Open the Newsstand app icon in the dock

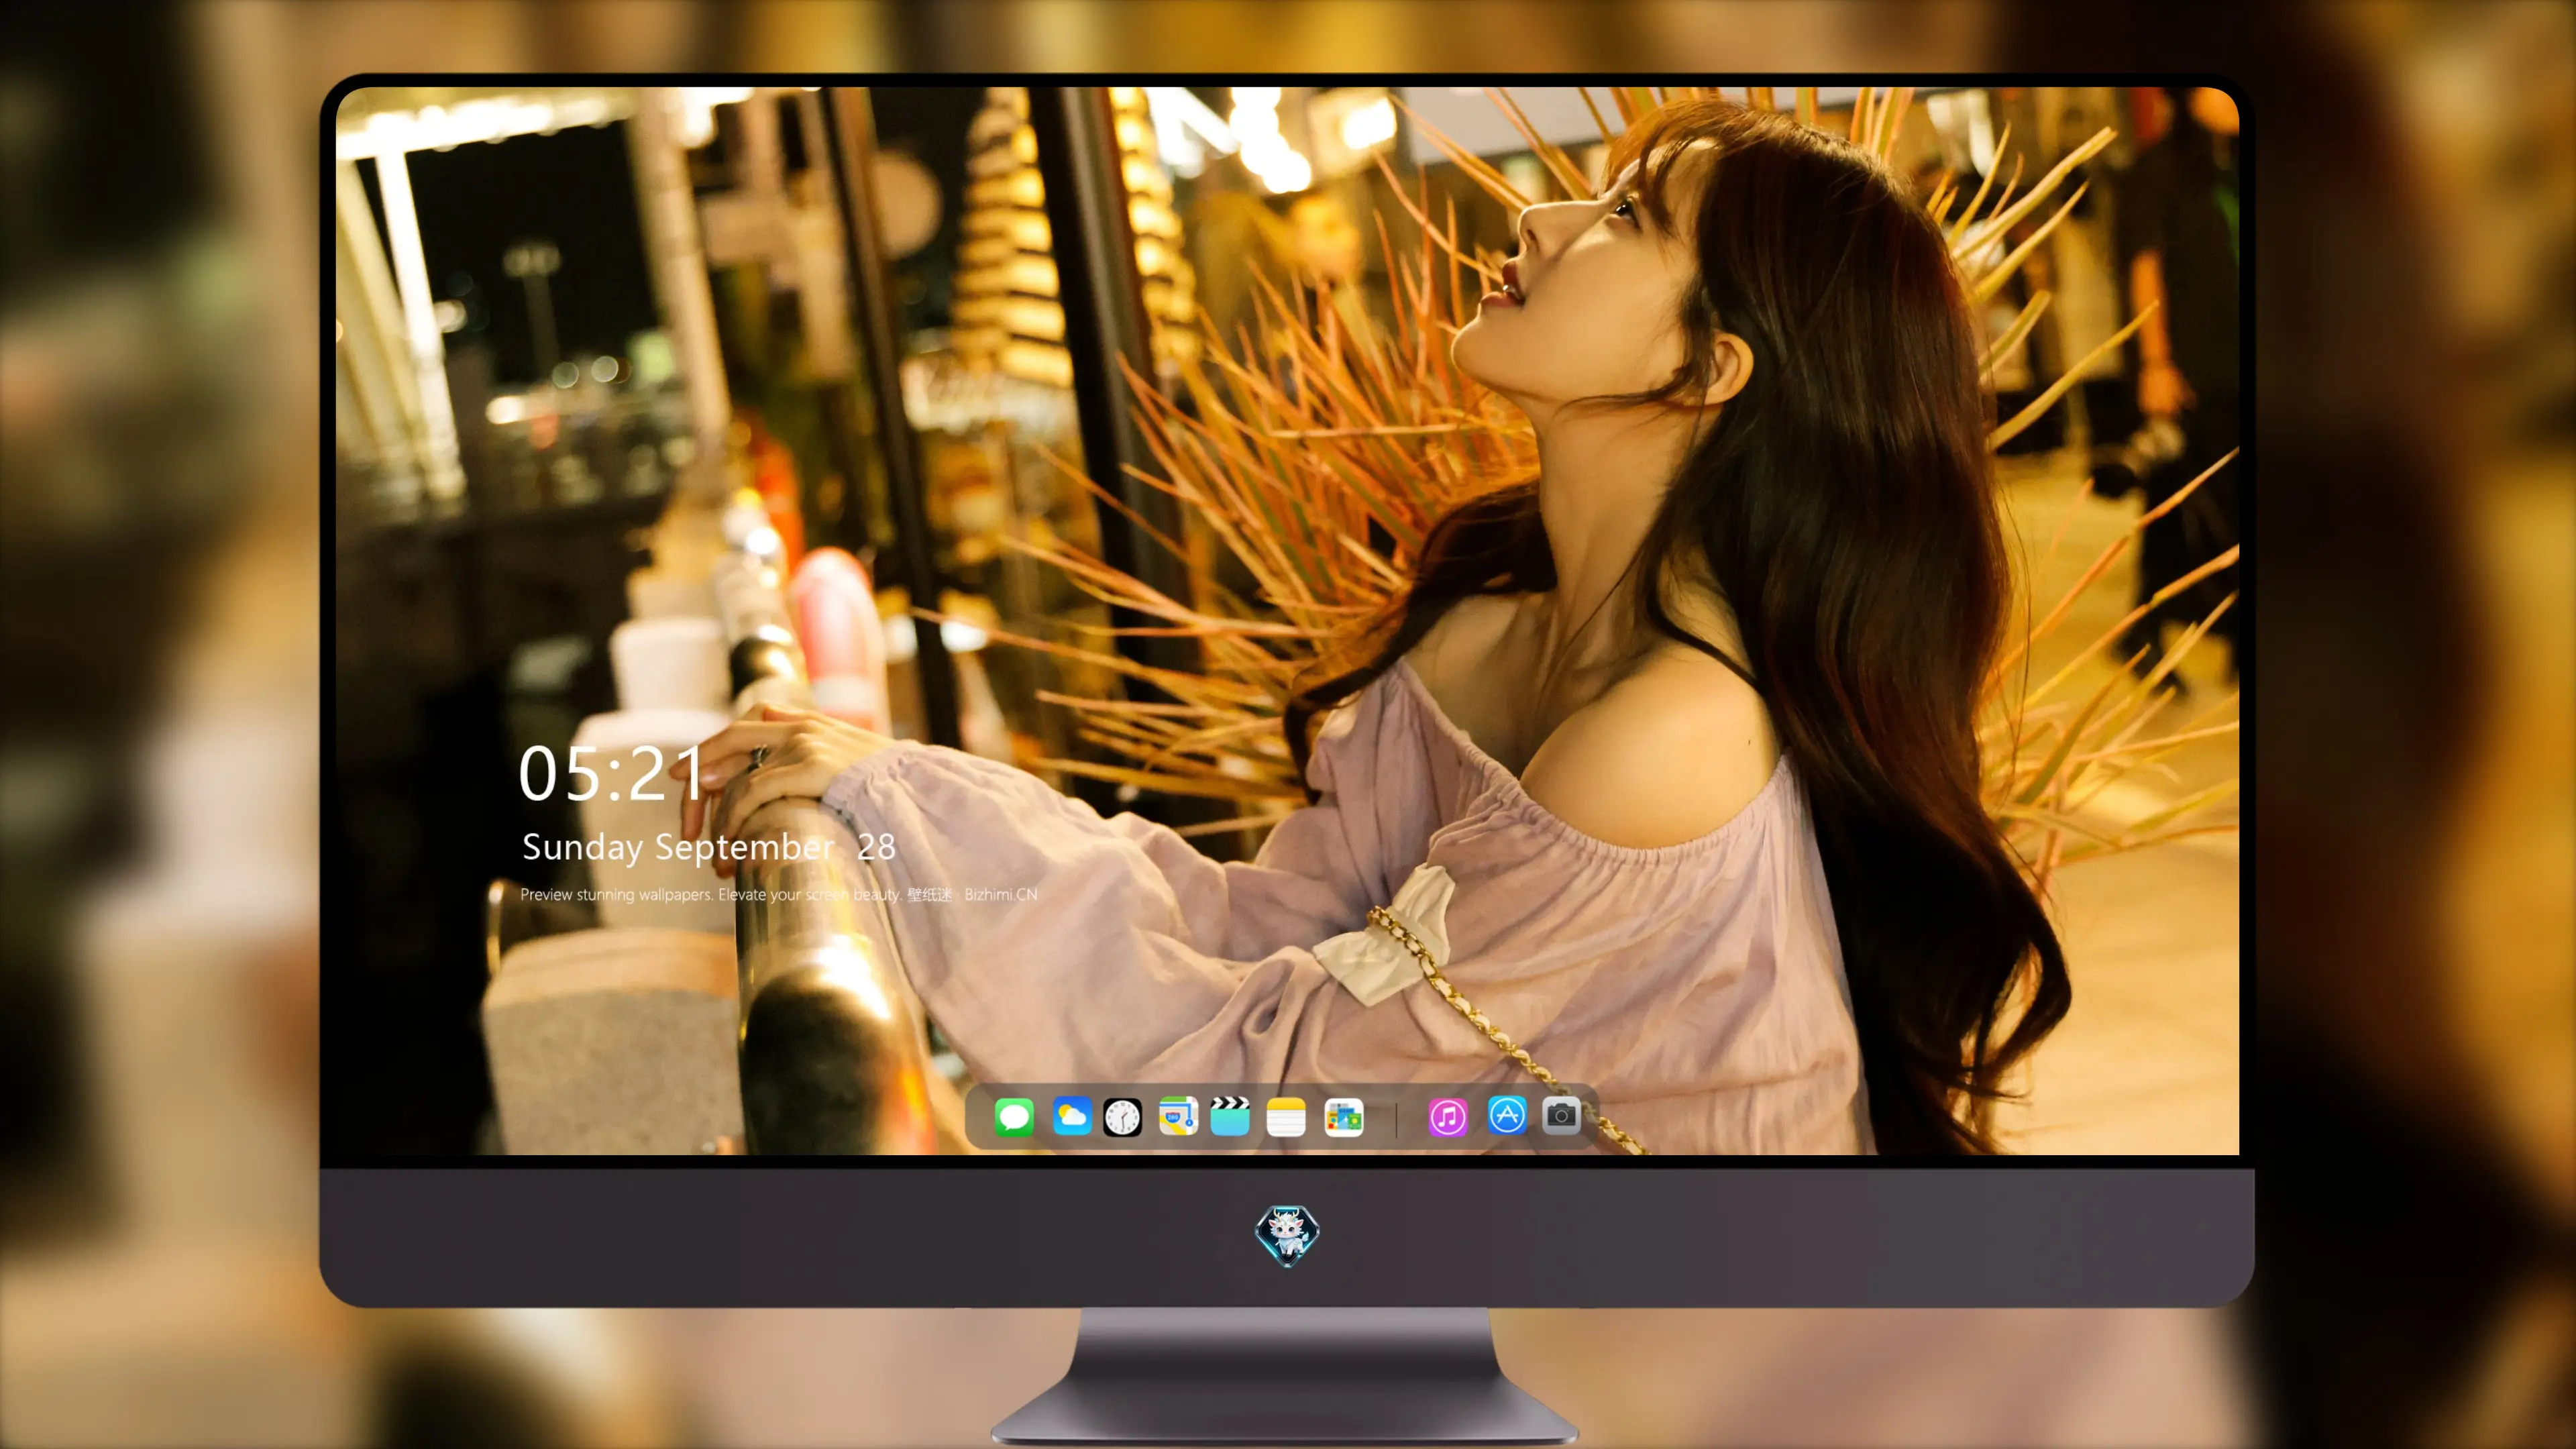pyautogui.click(x=1343, y=1117)
